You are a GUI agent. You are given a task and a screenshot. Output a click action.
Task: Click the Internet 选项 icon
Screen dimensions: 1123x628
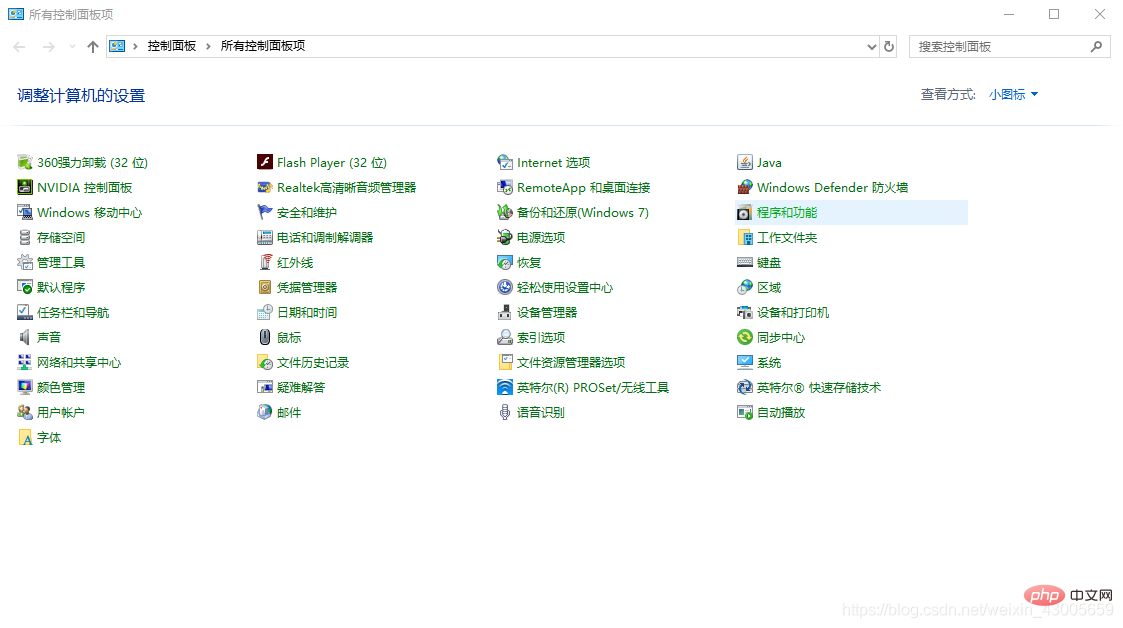point(504,163)
